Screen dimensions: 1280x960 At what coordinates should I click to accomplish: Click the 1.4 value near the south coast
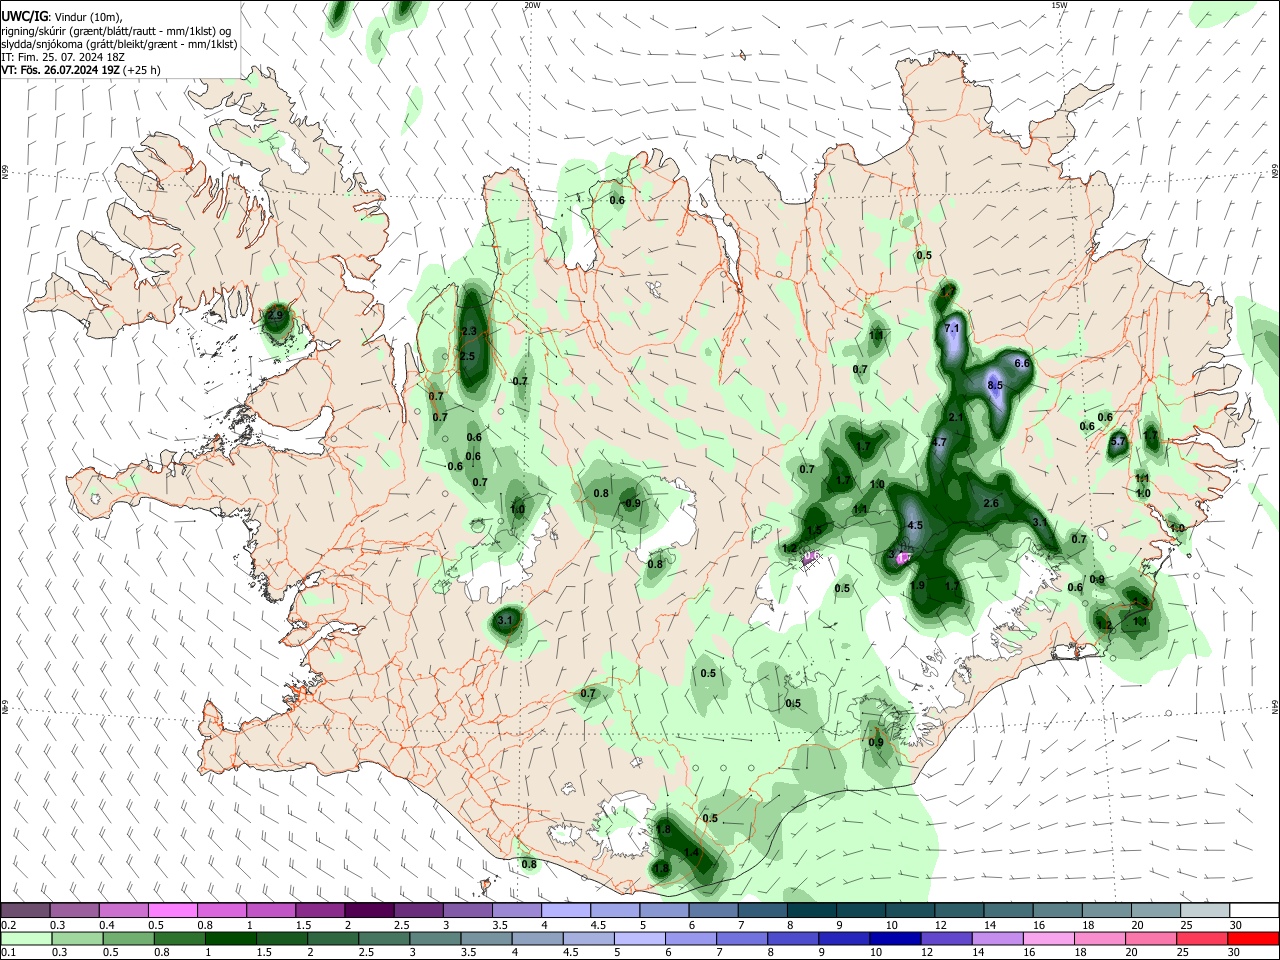pyautogui.click(x=692, y=852)
